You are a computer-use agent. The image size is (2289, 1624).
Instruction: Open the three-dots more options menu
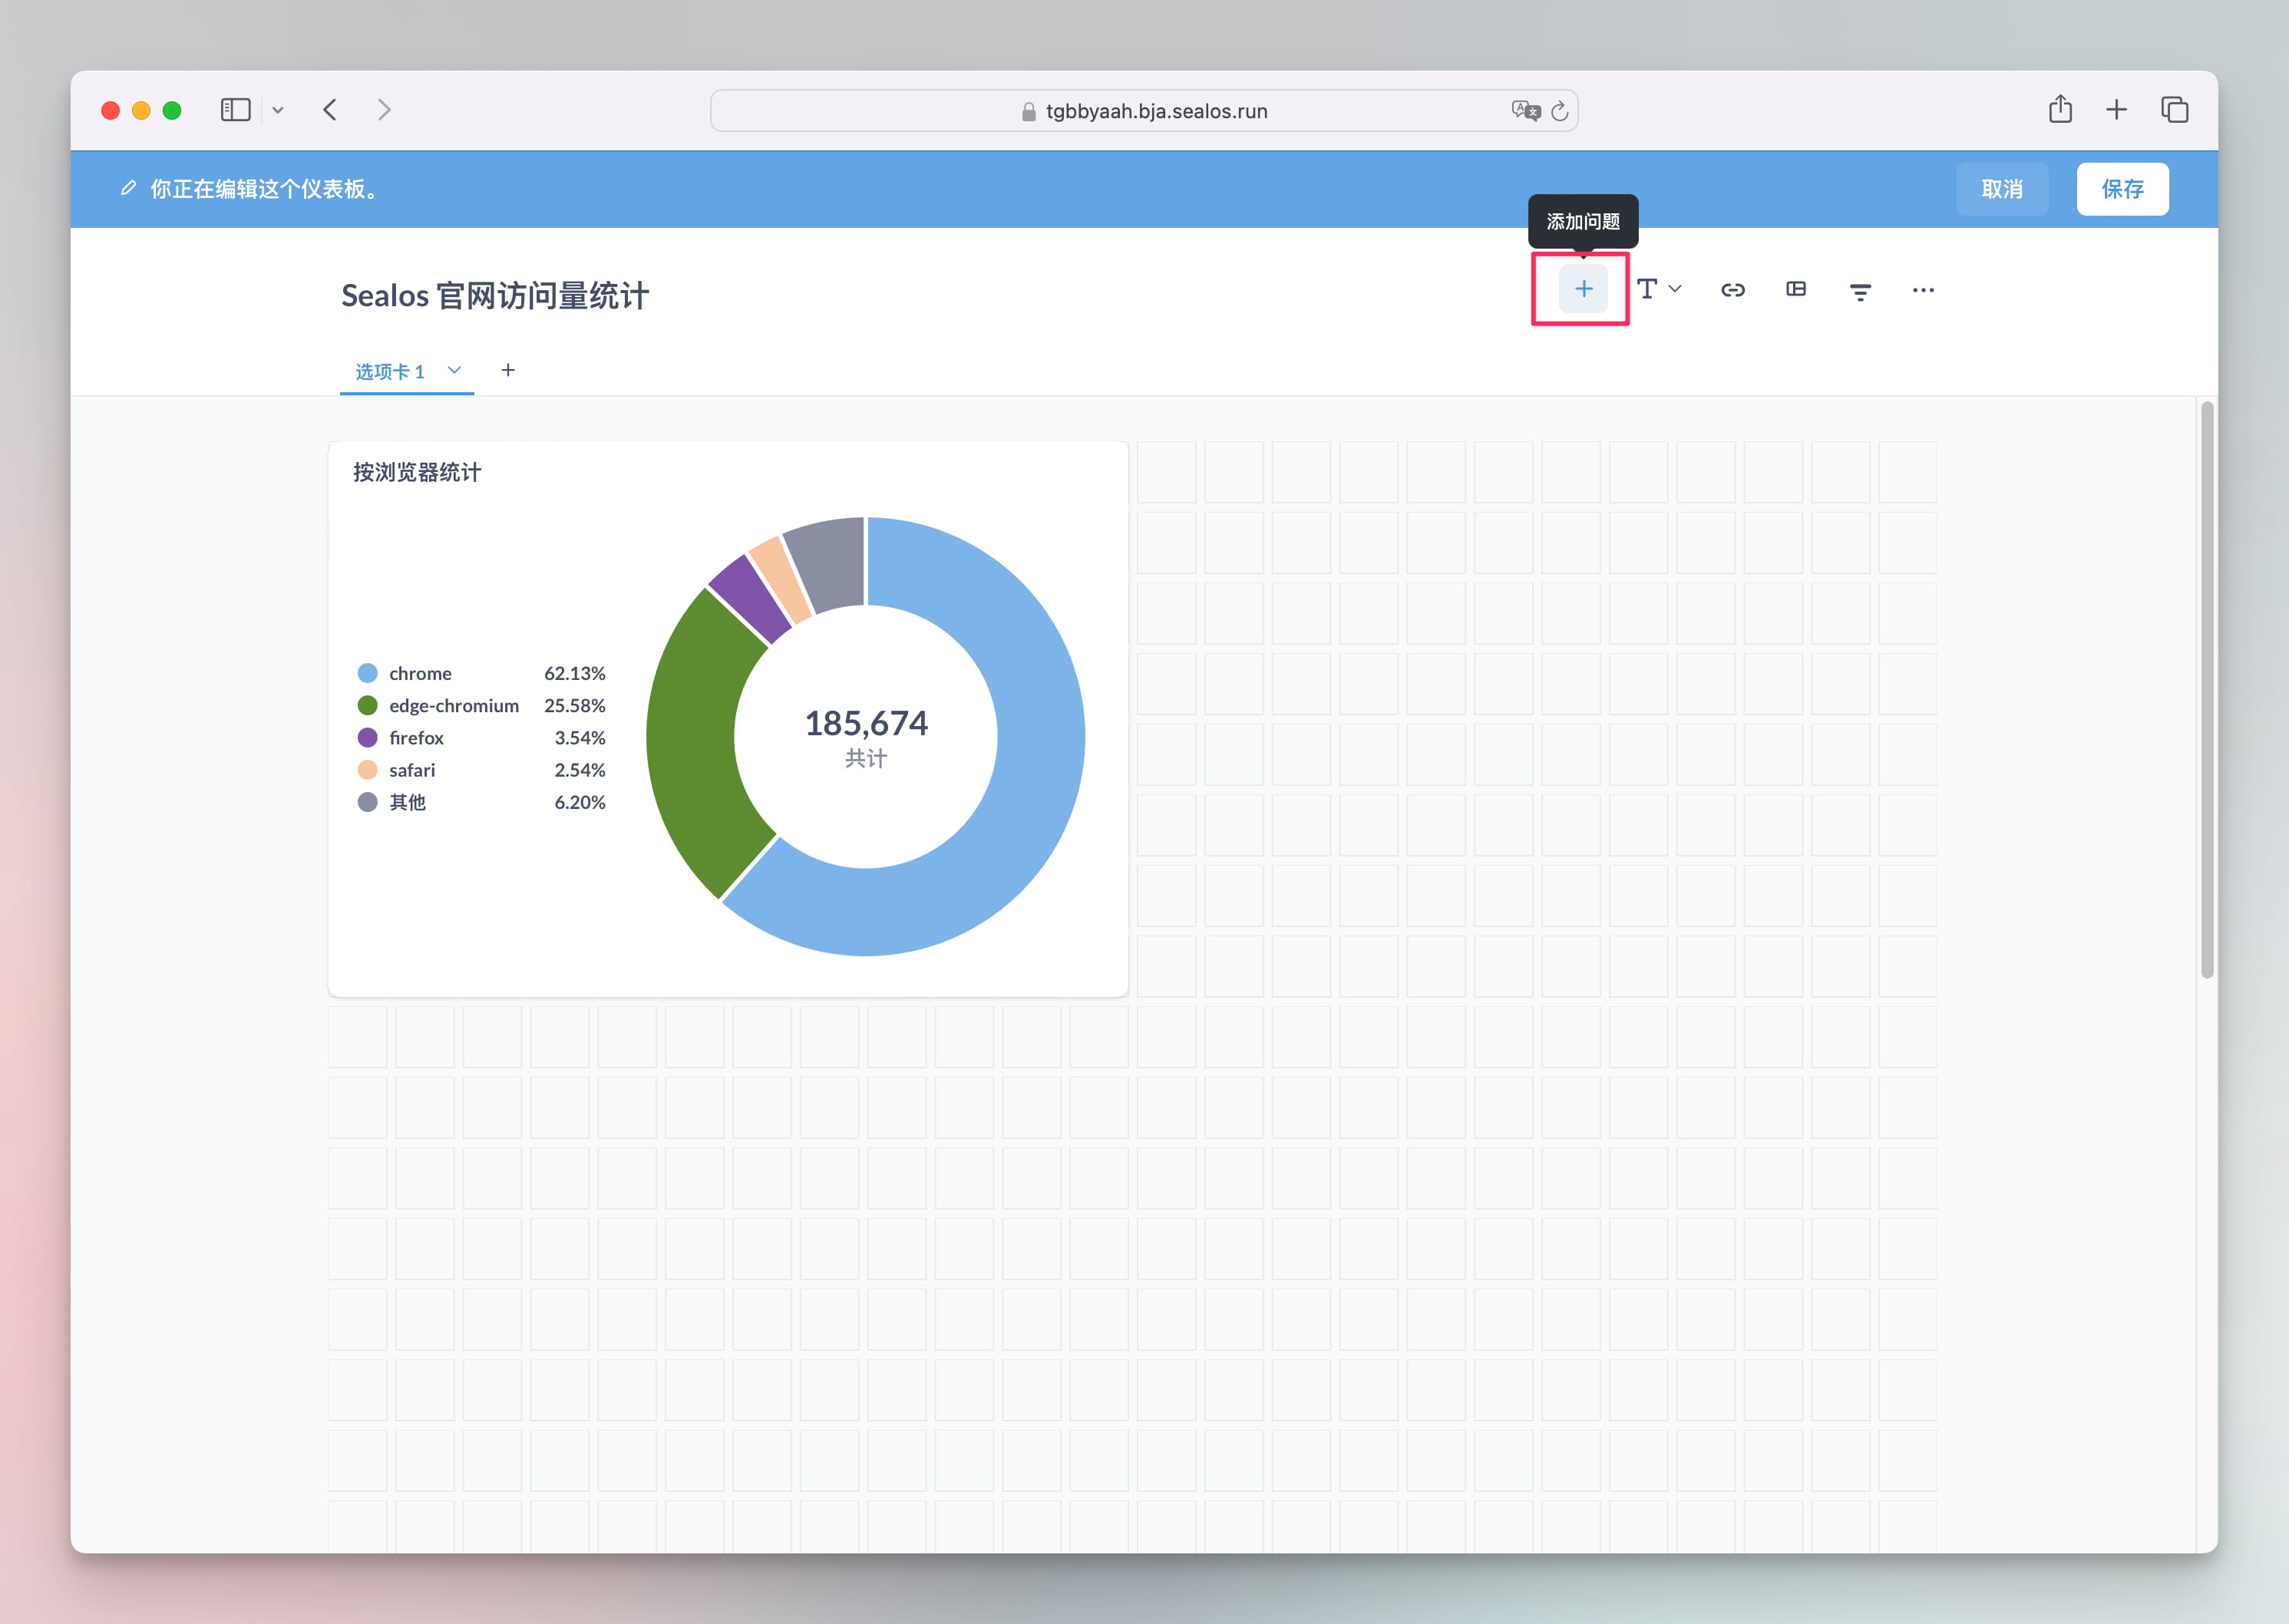tap(1922, 290)
